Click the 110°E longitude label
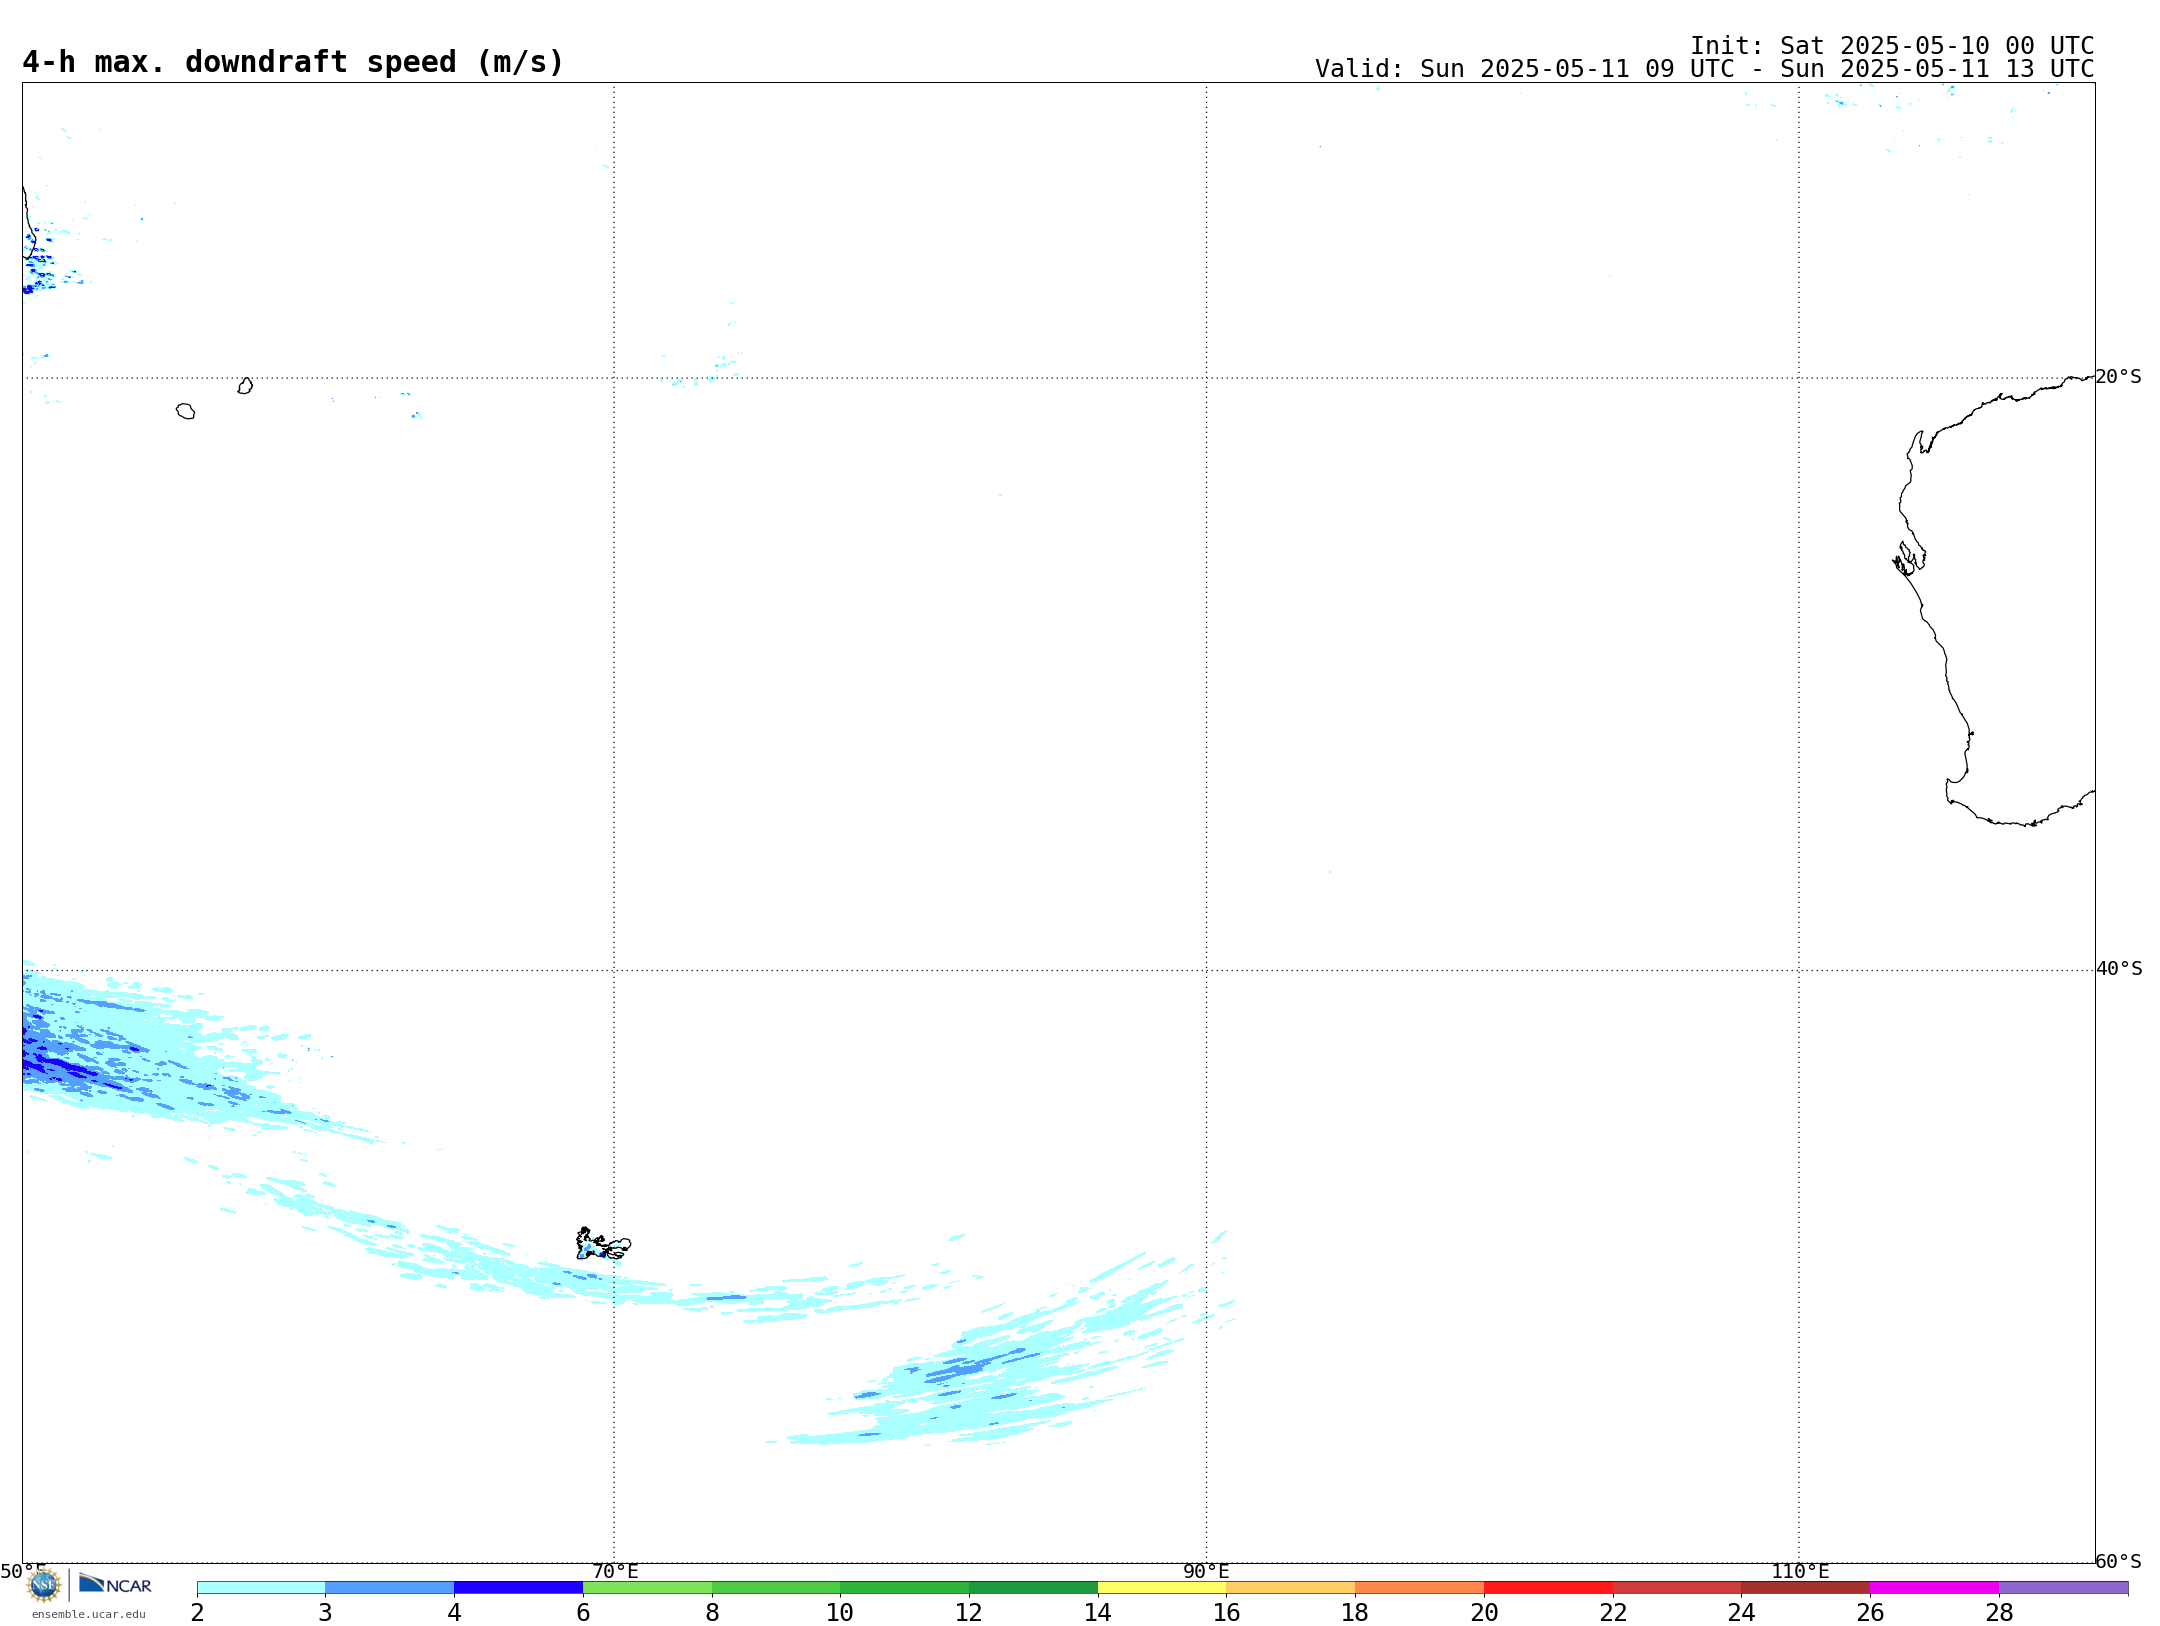The height and width of the screenshot is (1626, 2160). (x=1800, y=1572)
